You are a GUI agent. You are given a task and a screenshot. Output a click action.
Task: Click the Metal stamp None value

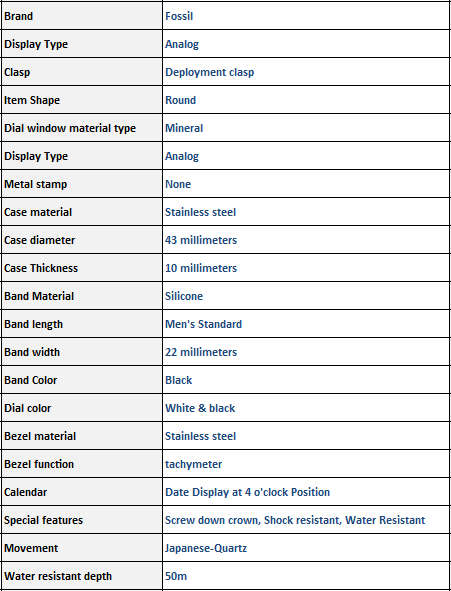[178, 184]
